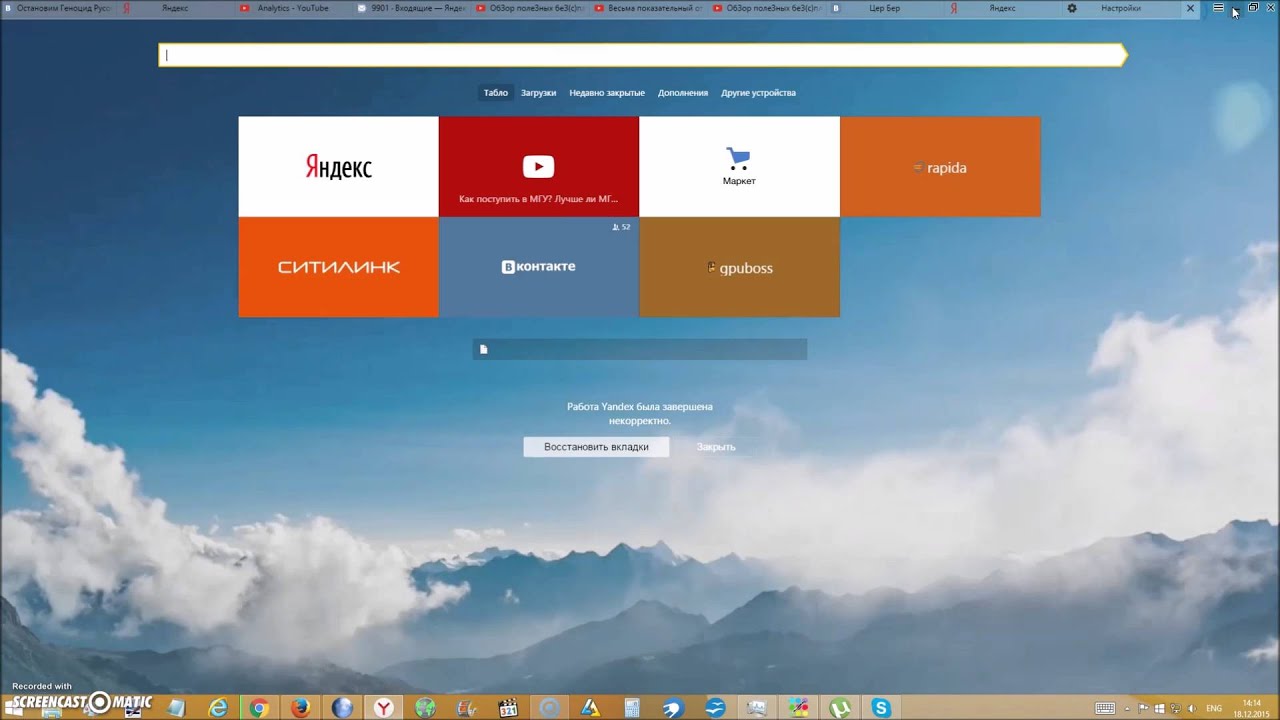Open uTorrent from the taskbar
Screen dimensions: 1280x720
[x=840, y=708]
